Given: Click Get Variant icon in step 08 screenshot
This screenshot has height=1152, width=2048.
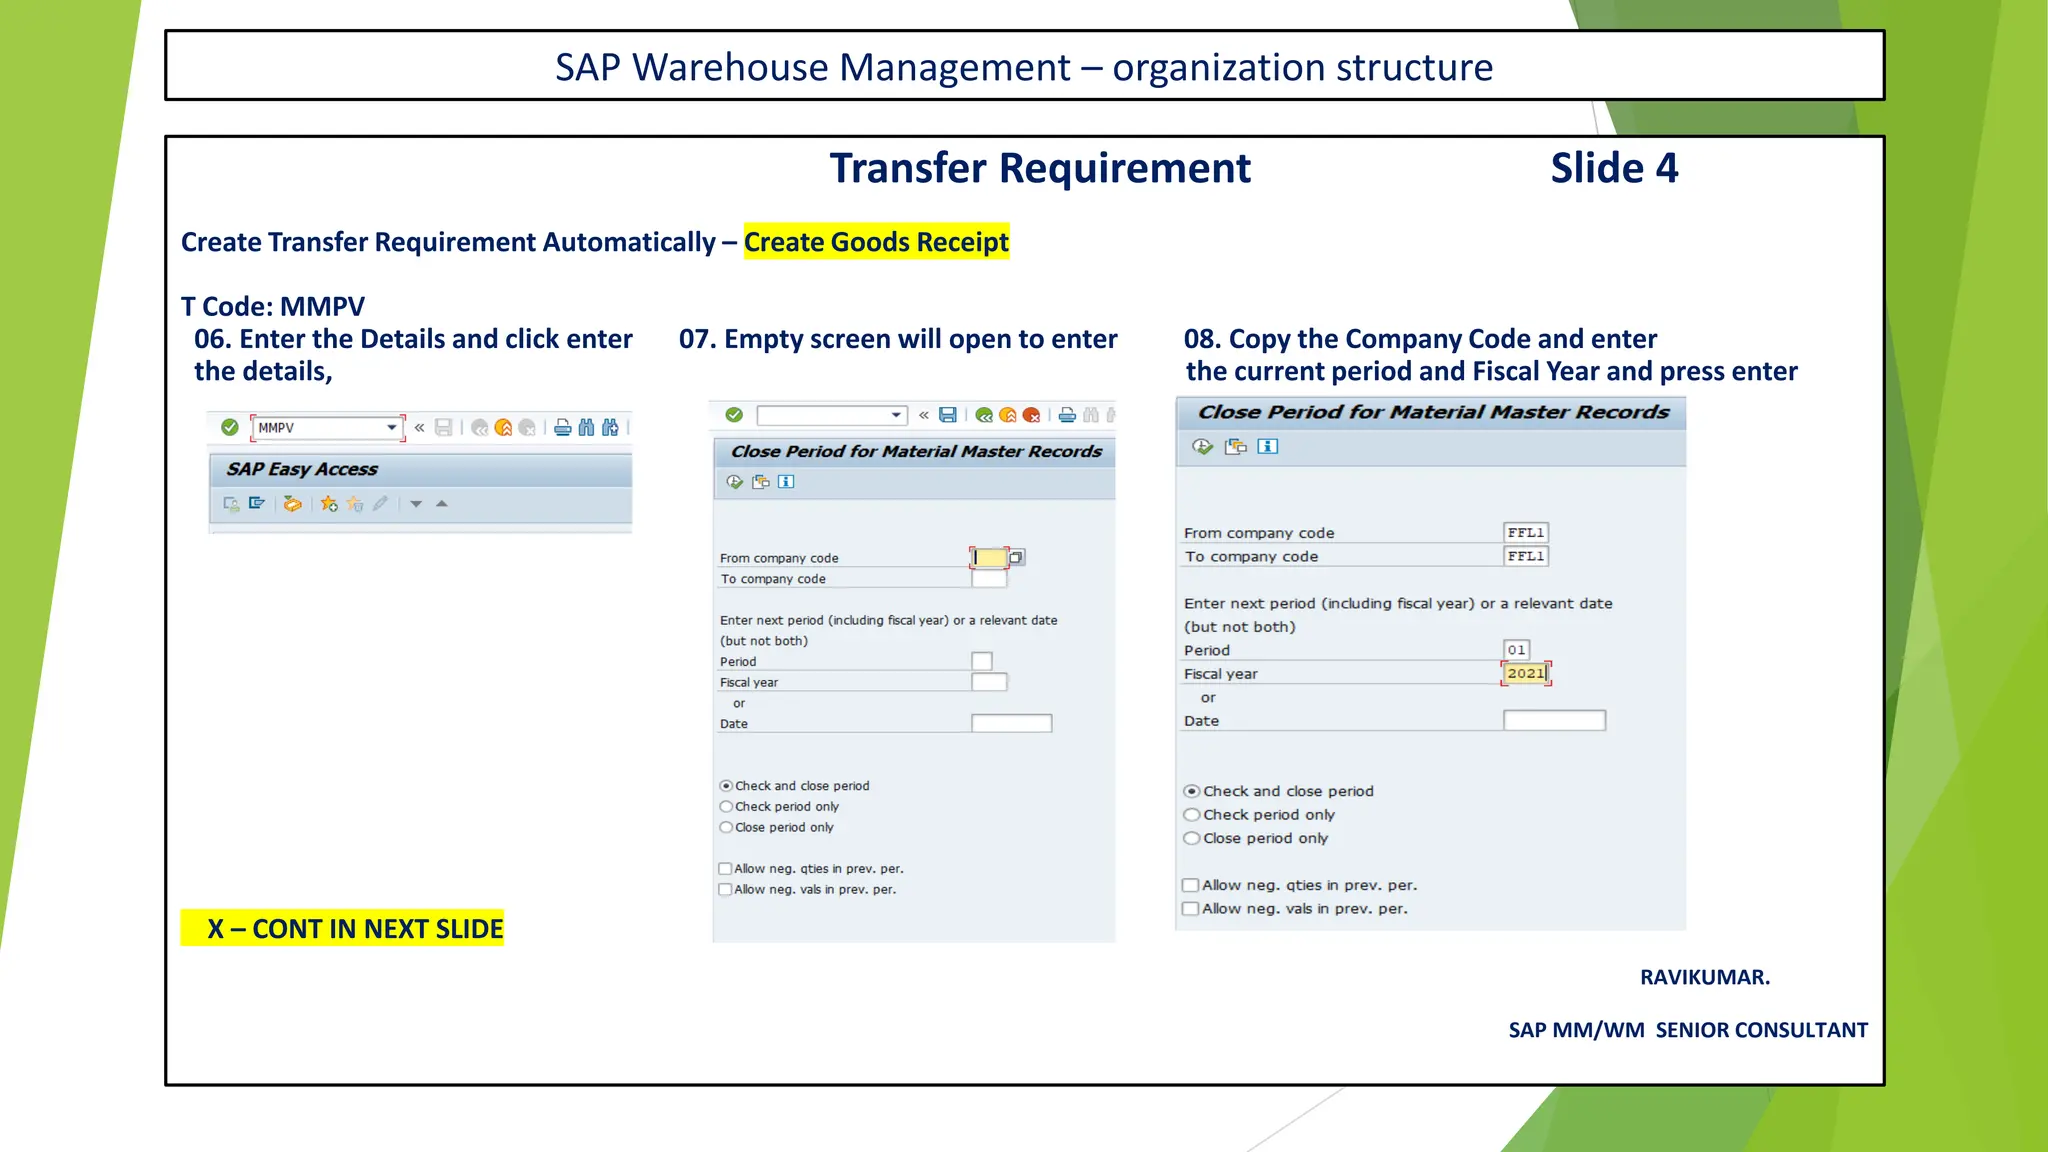Looking at the screenshot, I should click(1236, 446).
